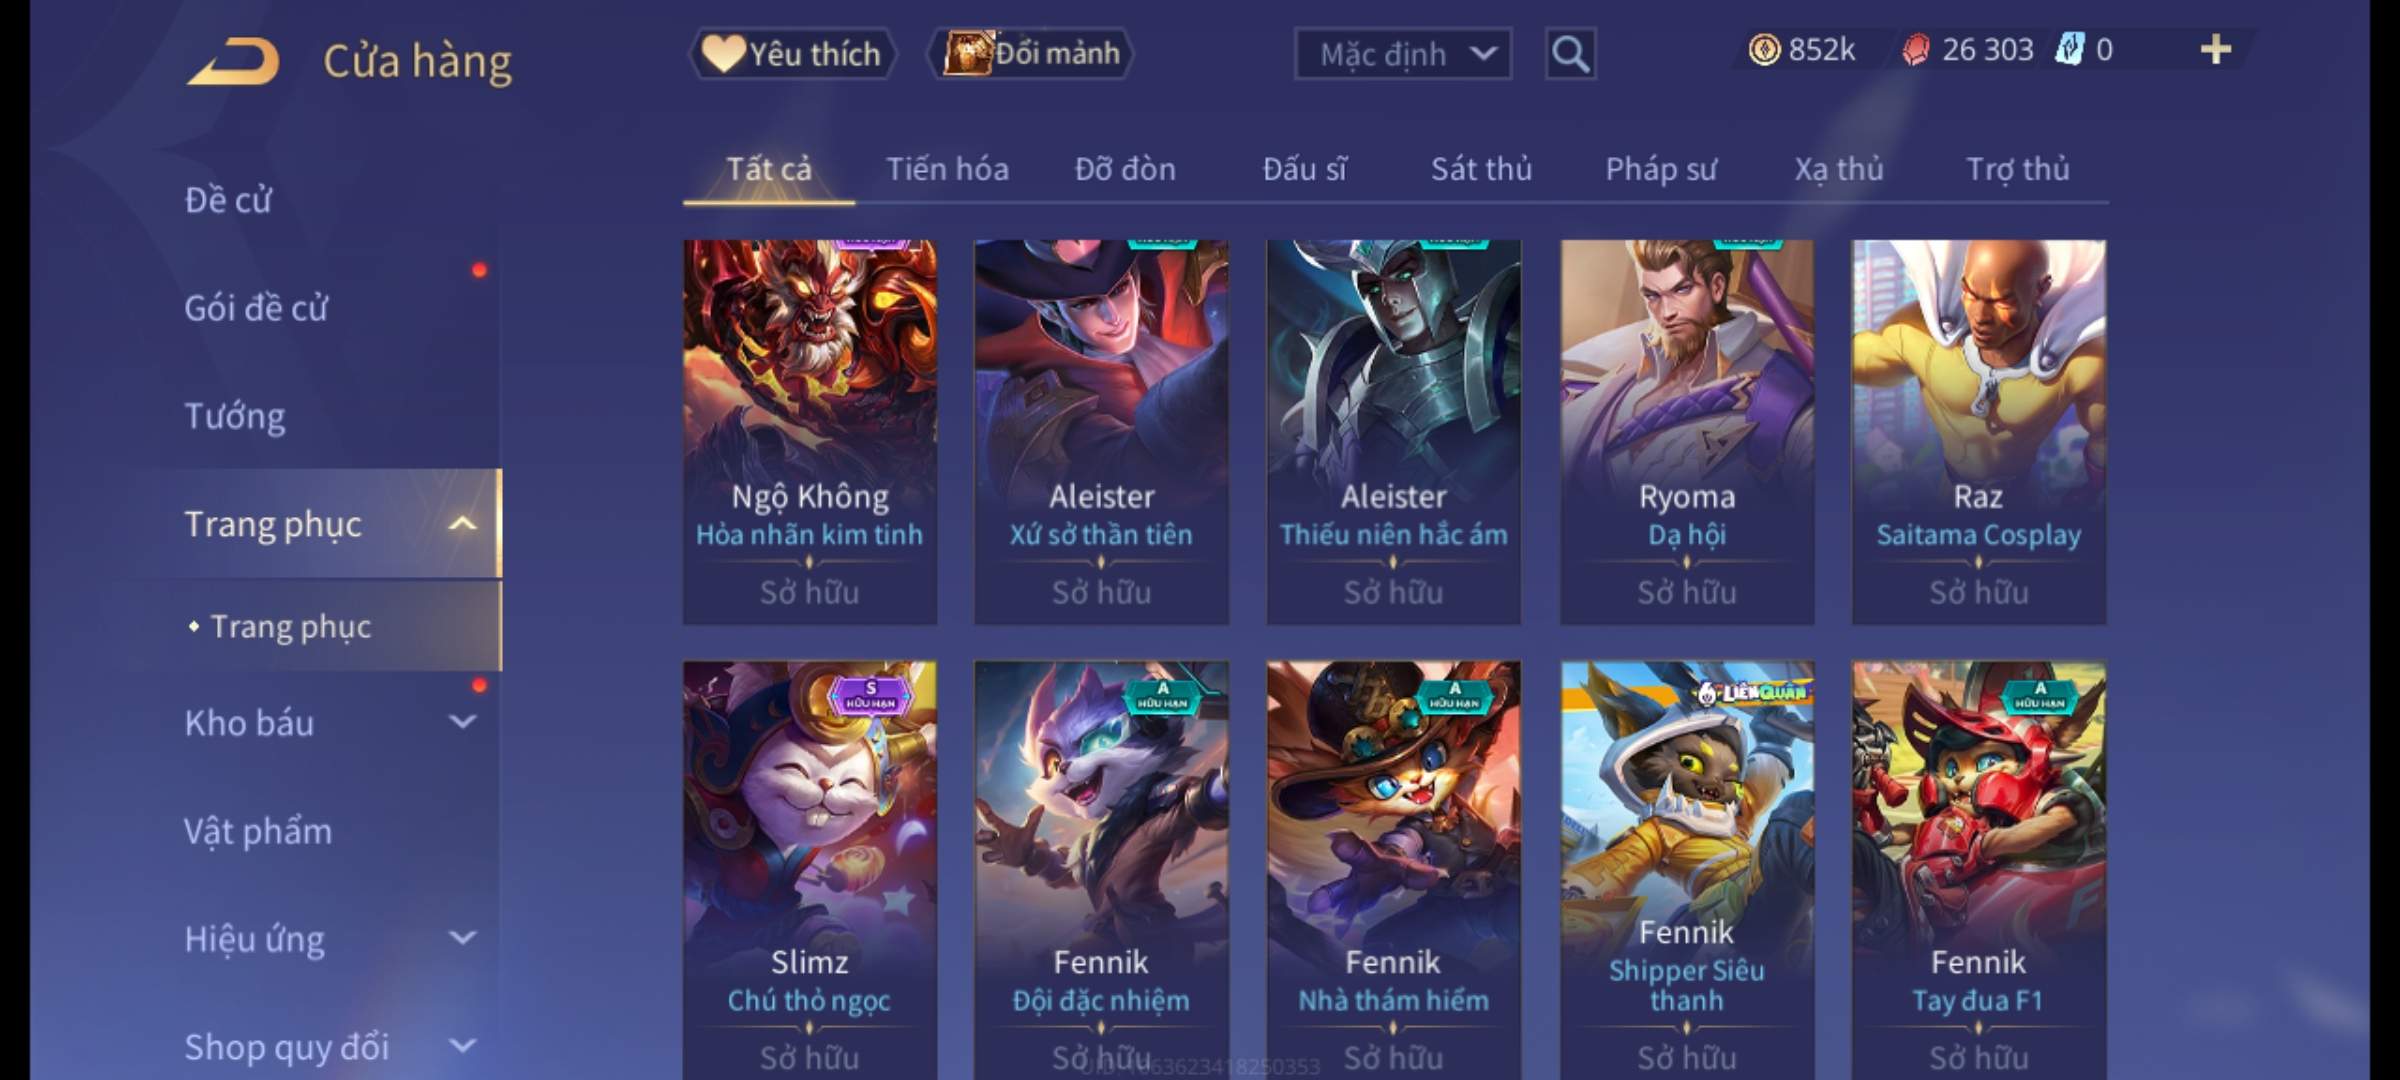Image resolution: width=2400 pixels, height=1080 pixels.
Task: Select Slimz Chú thỏ ngọc skin card
Action: pos(809,870)
